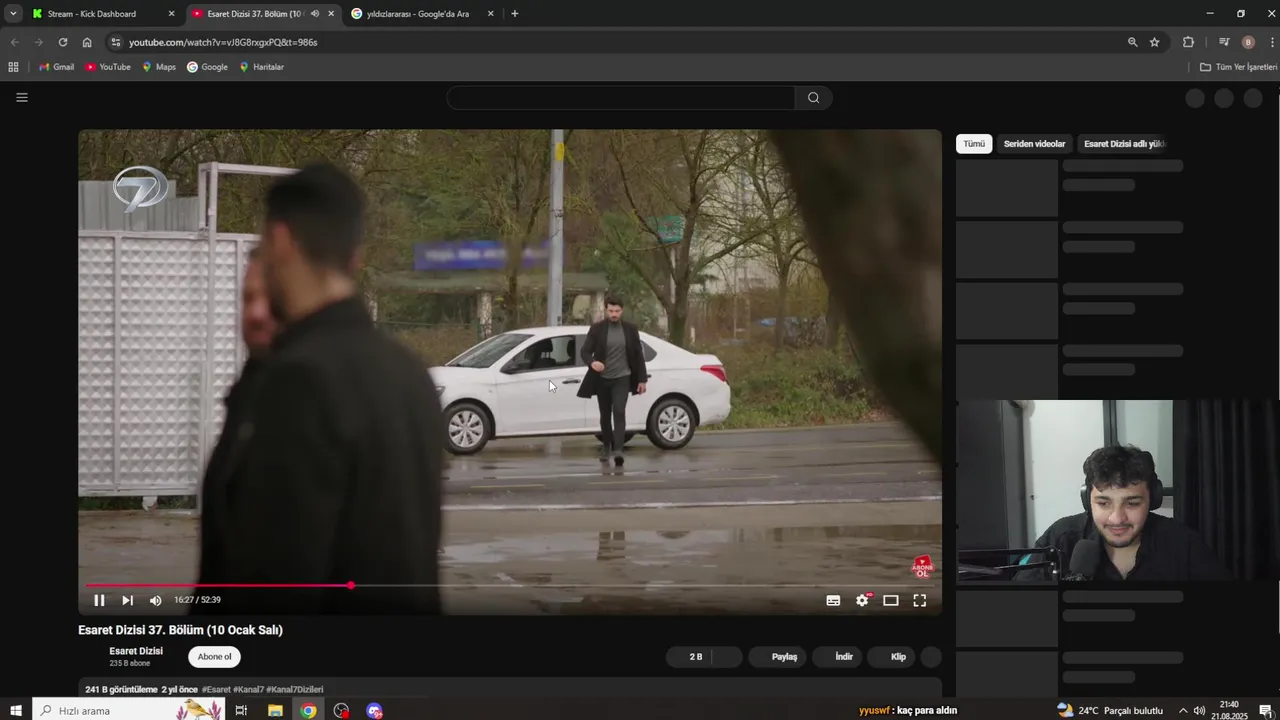Go to the browser home page
Image resolution: width=1280 pixels, height=720 pixels.
tap(87, 42)
